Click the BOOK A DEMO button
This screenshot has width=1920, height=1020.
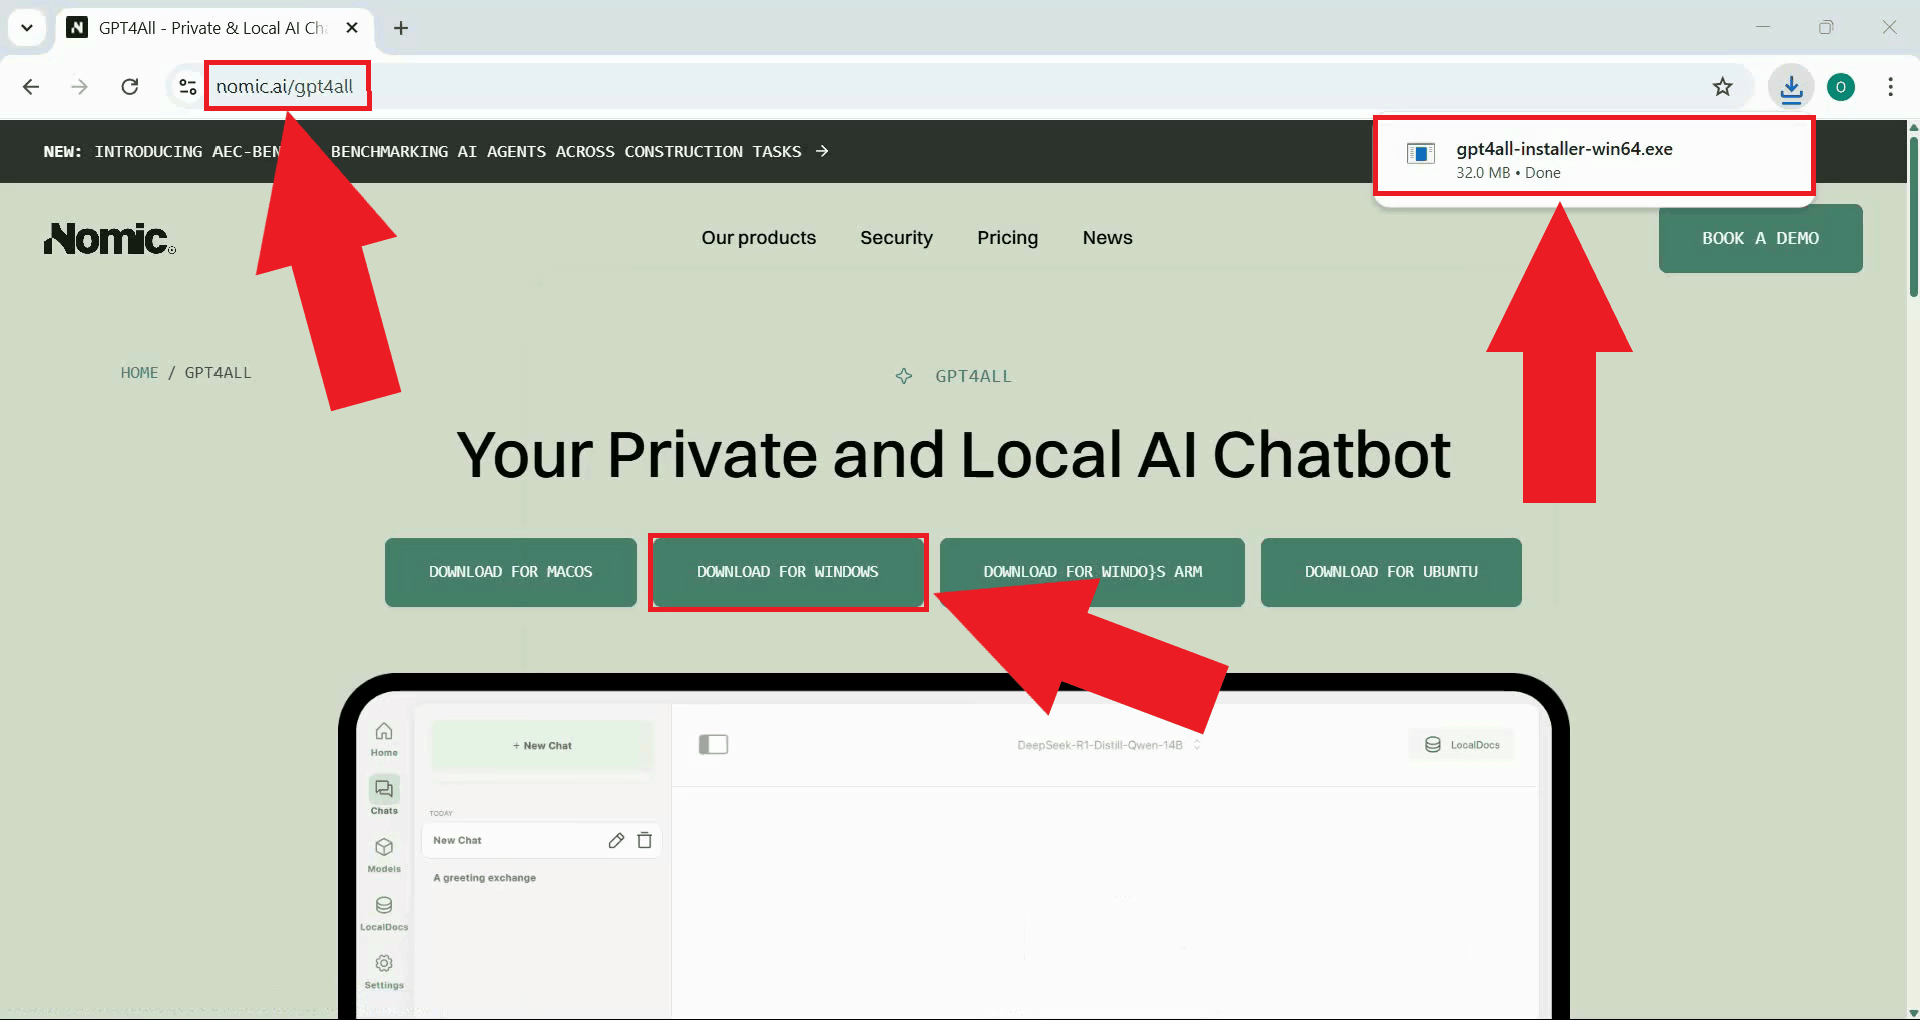pyautogui.click(x=1760, y=238)
